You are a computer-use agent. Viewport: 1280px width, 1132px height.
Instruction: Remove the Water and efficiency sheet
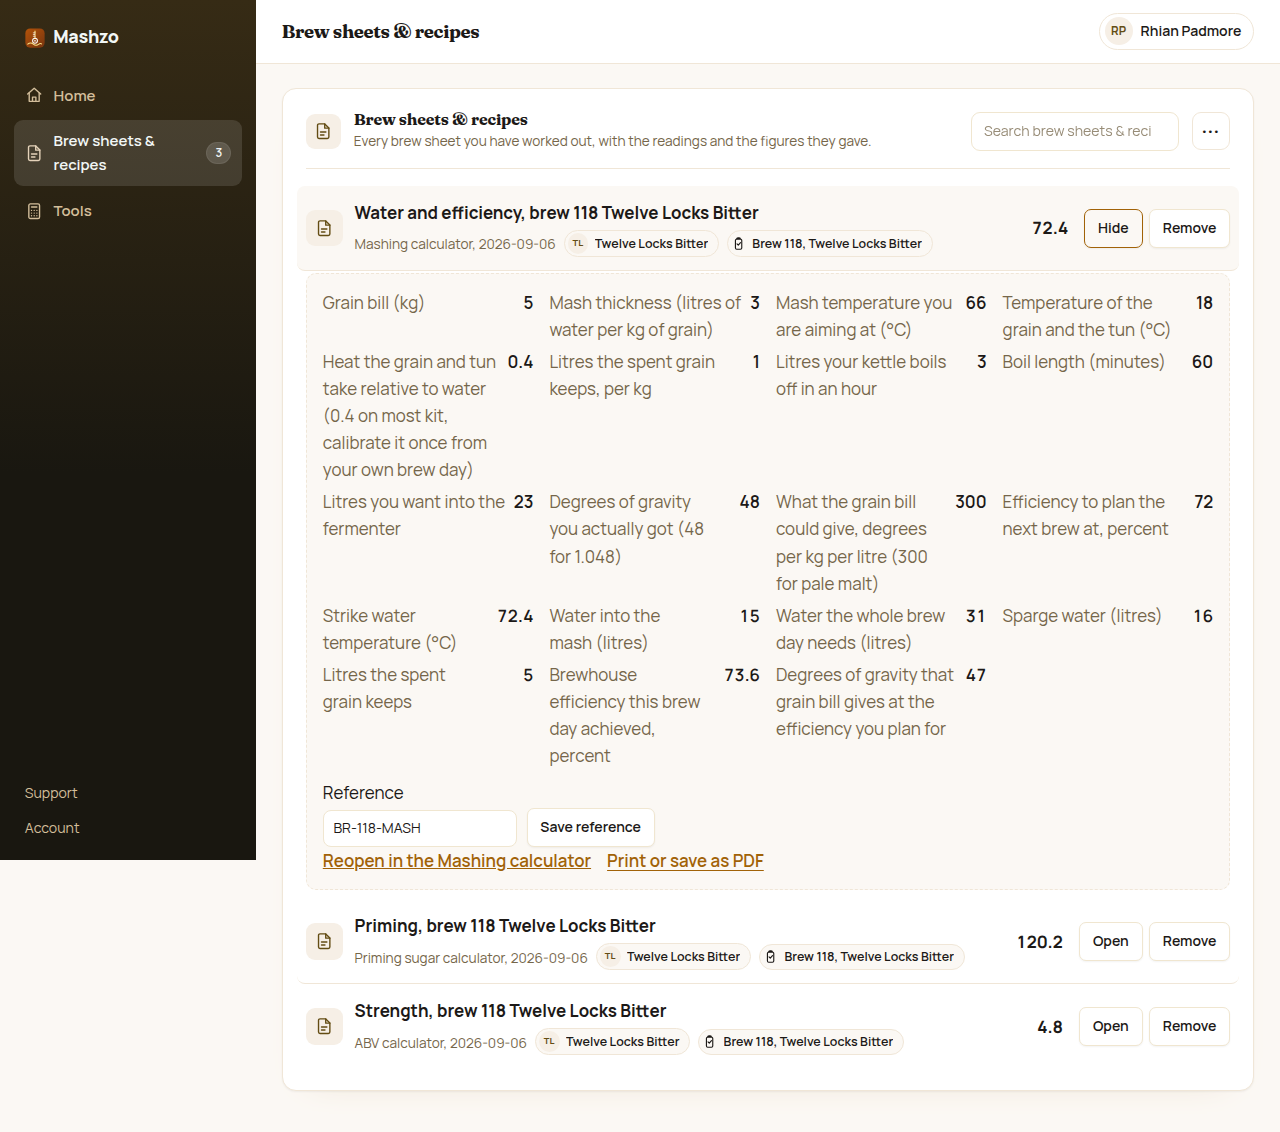1189,228
